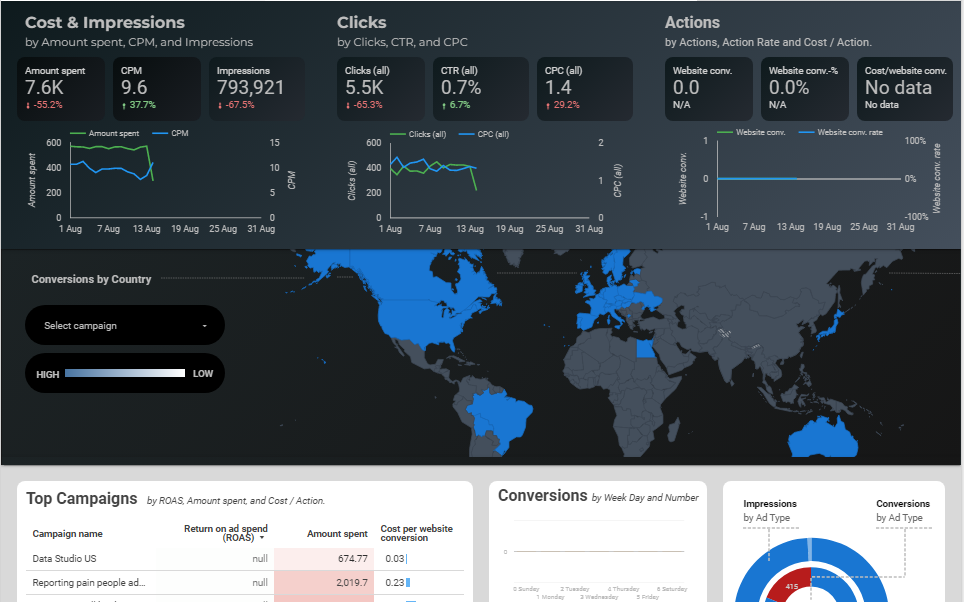Viewport: 964px width, 602px height.
Task: Toggle the blue CPM chart legend entry
Action: [x=170, y=133]
